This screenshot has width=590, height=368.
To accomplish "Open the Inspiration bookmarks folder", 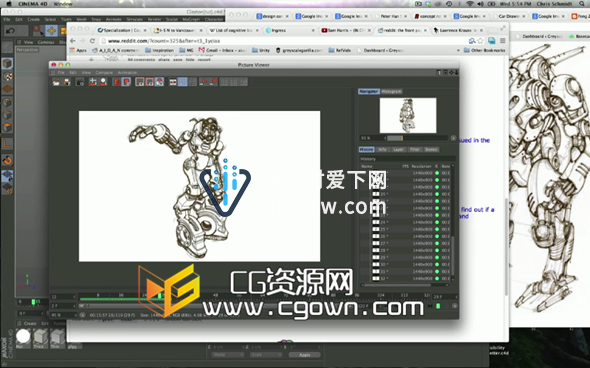I will click(160, 50).
